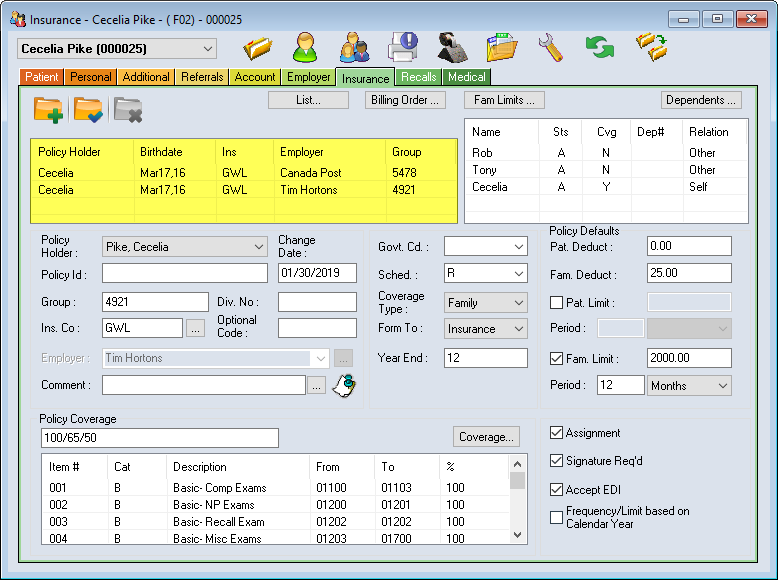Click the delete policy folder icon
Viewport: 778px width, 580px height.
point(128,109)
